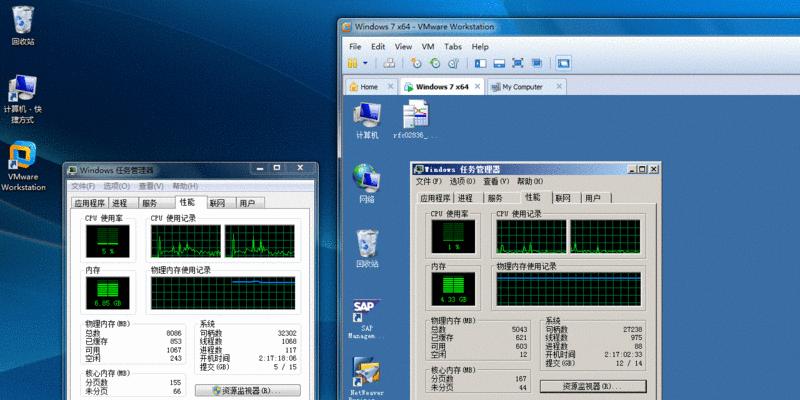Select VMware Workstation desktop shortcut
The height and width of the screenshot is (400, 800).
[23, 166]
